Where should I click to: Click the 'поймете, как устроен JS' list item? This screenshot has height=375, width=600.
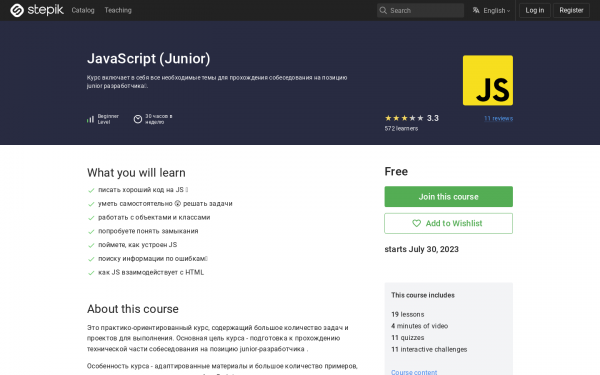point(137,245)
